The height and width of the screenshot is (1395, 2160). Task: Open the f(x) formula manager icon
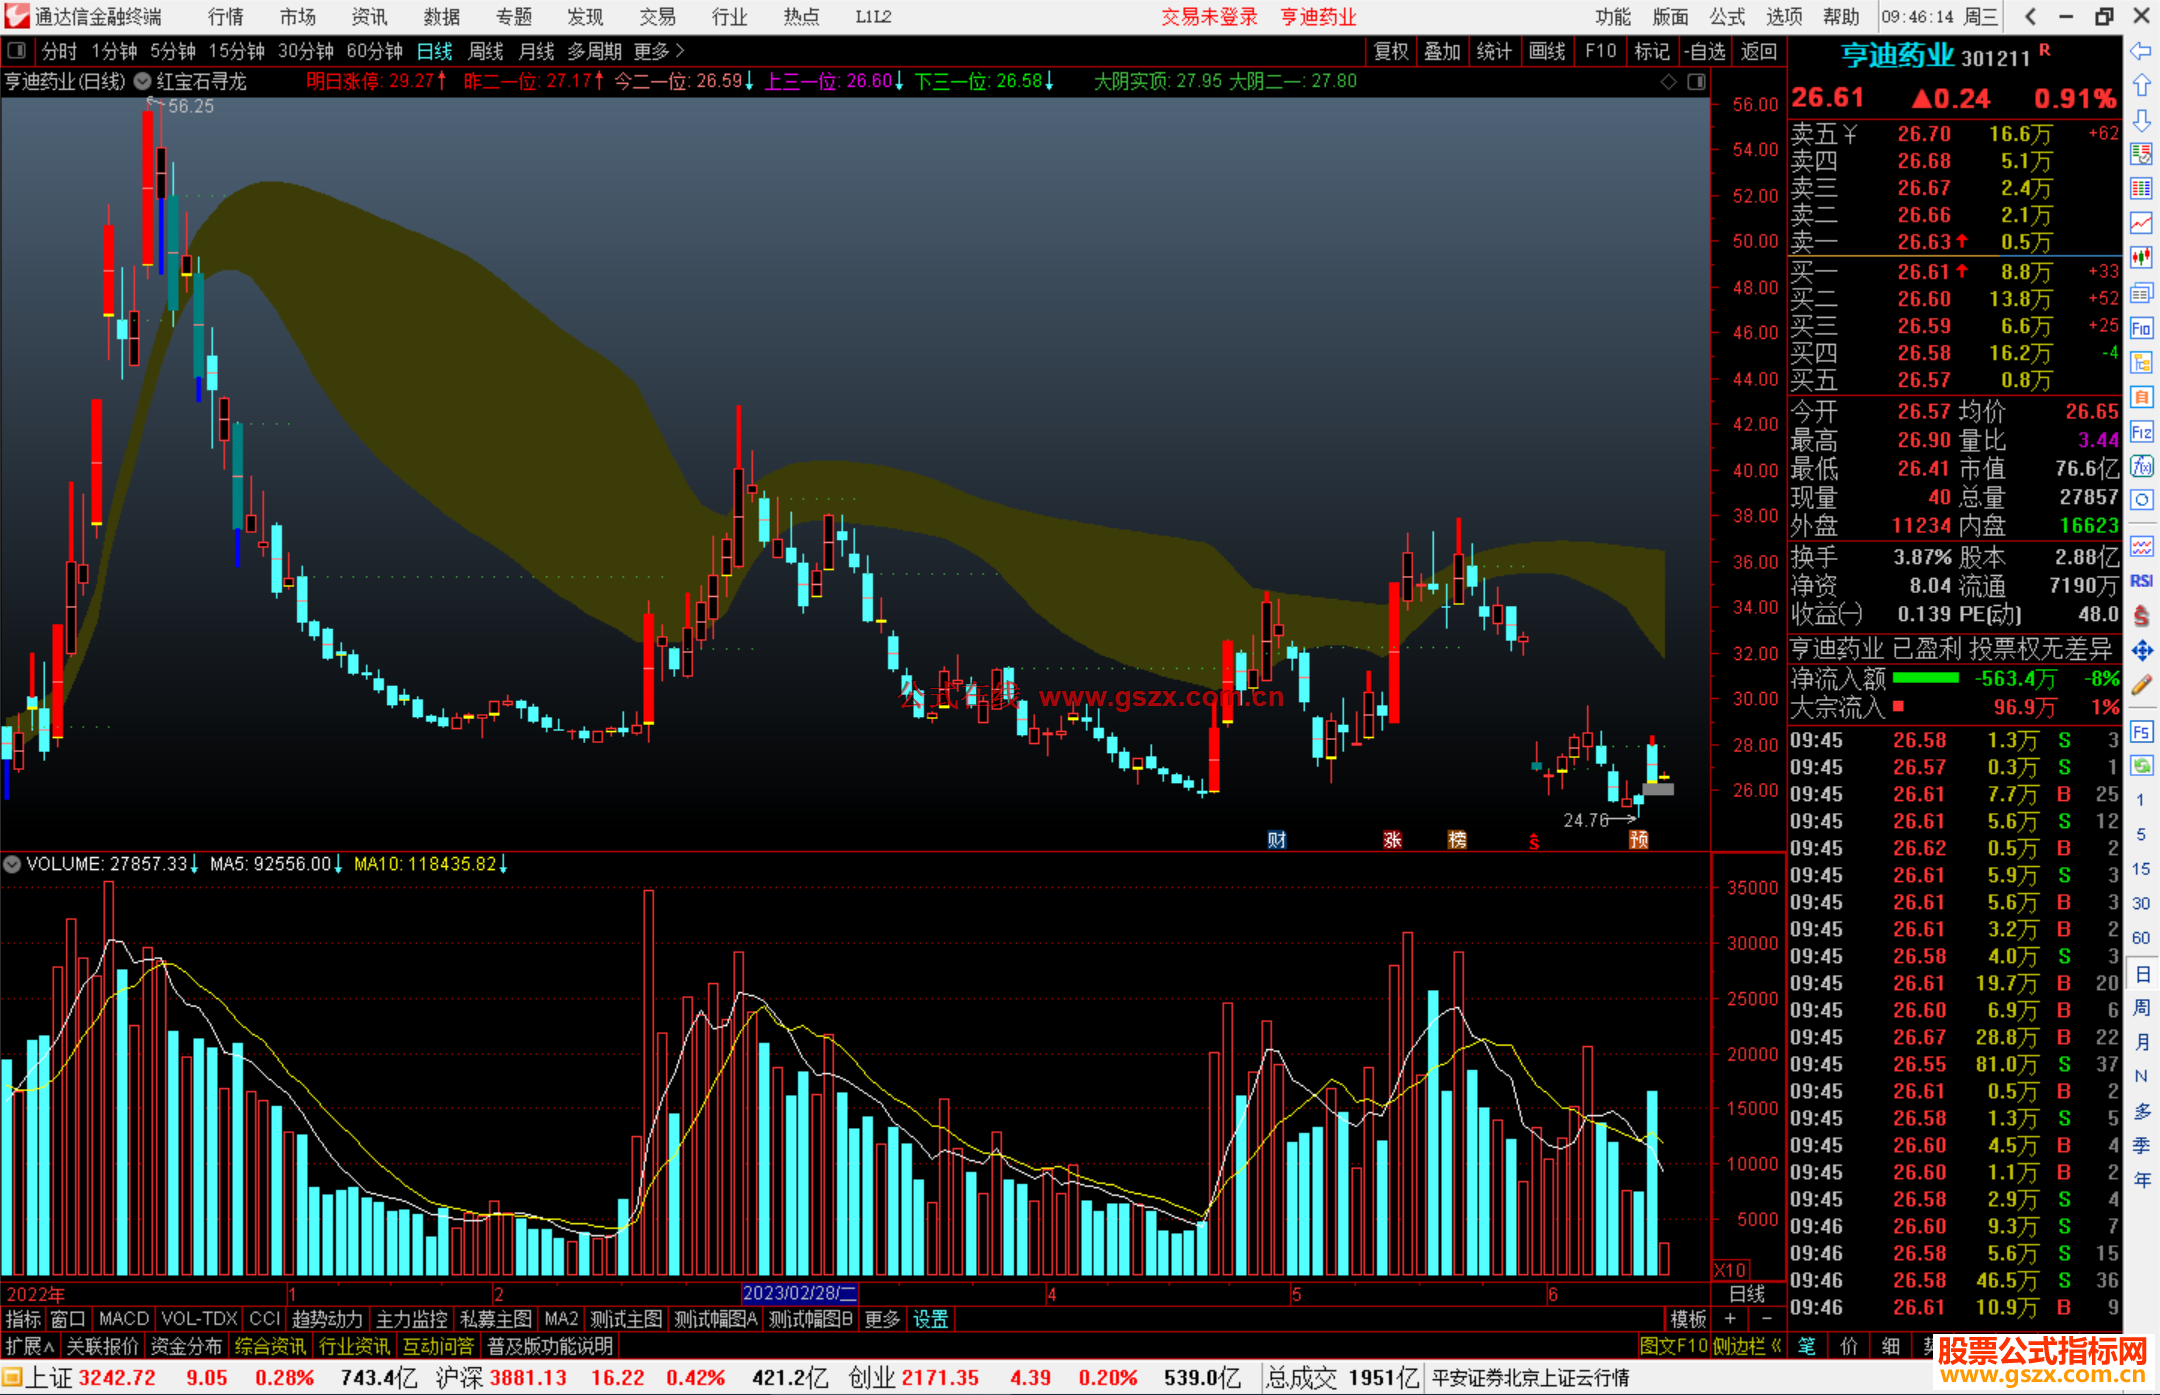click(2141, 466)
